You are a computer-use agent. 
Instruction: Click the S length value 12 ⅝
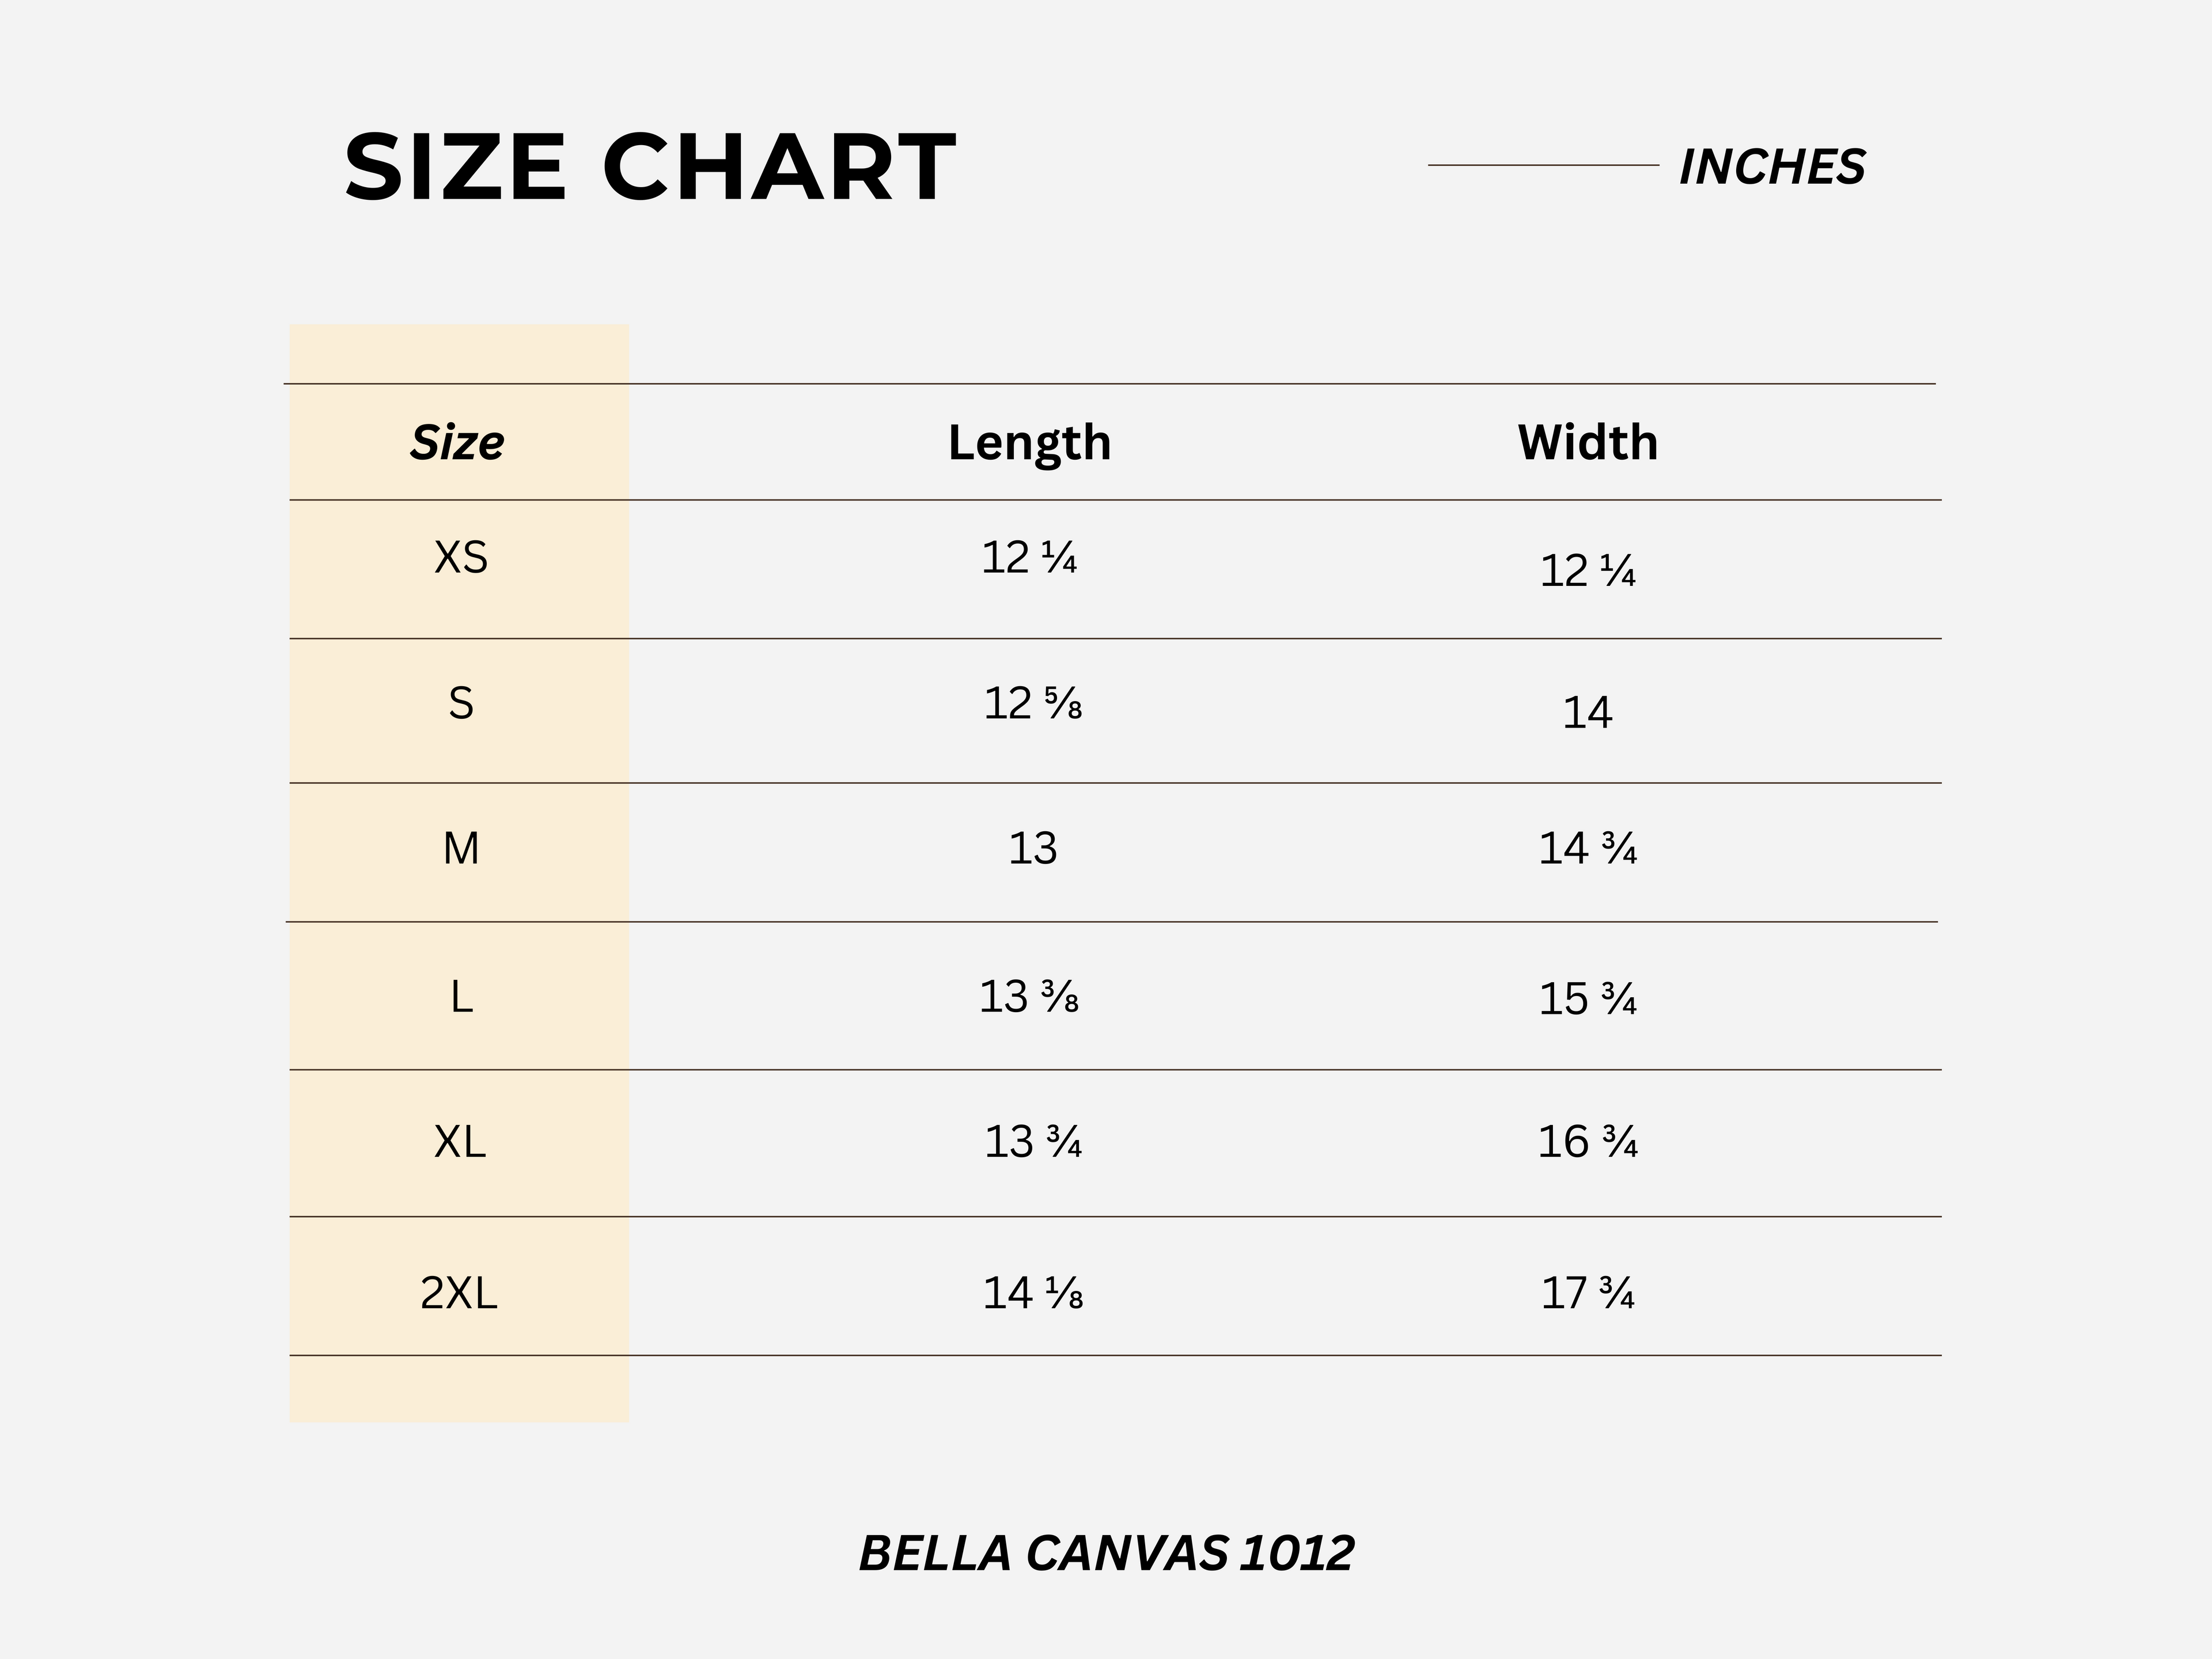(x=1033, y=703)
